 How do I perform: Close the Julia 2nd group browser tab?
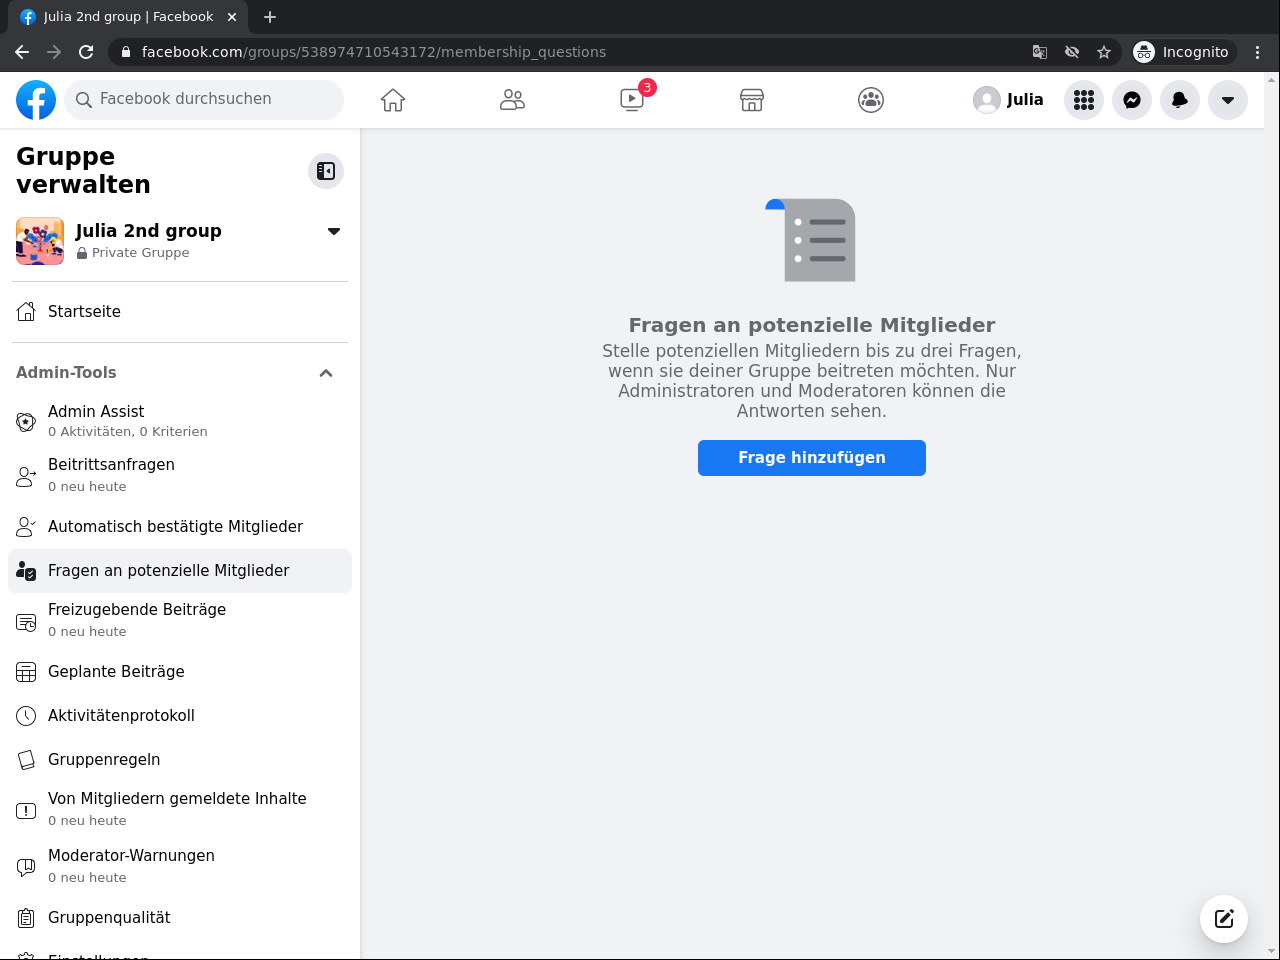pos(232,17)
